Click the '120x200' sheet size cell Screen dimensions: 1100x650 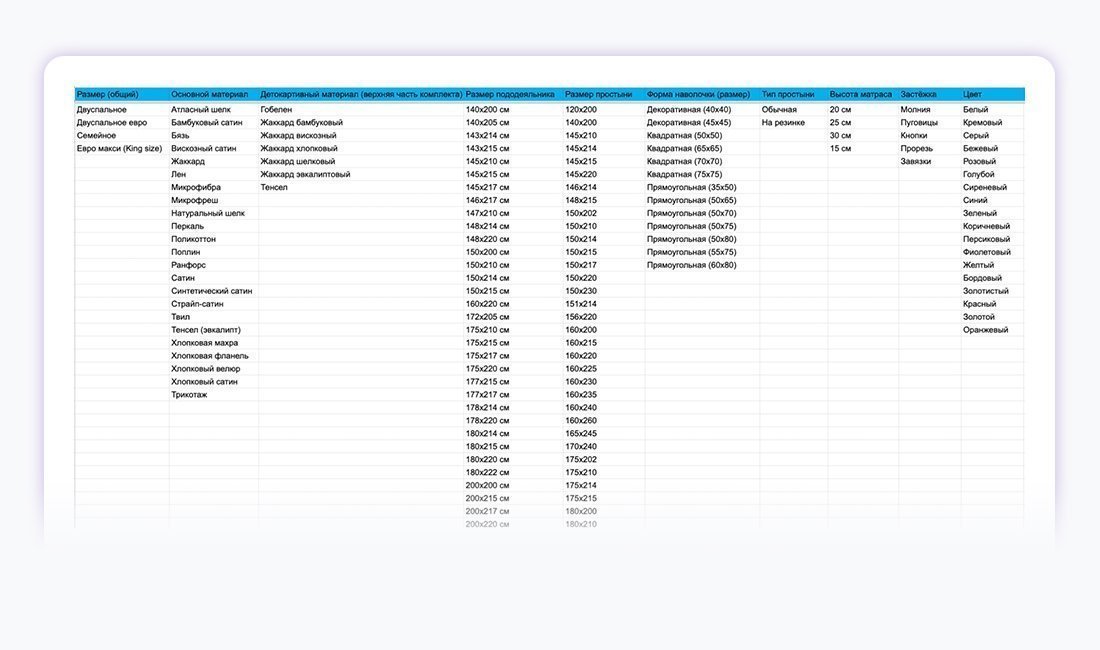click(581, 109)
